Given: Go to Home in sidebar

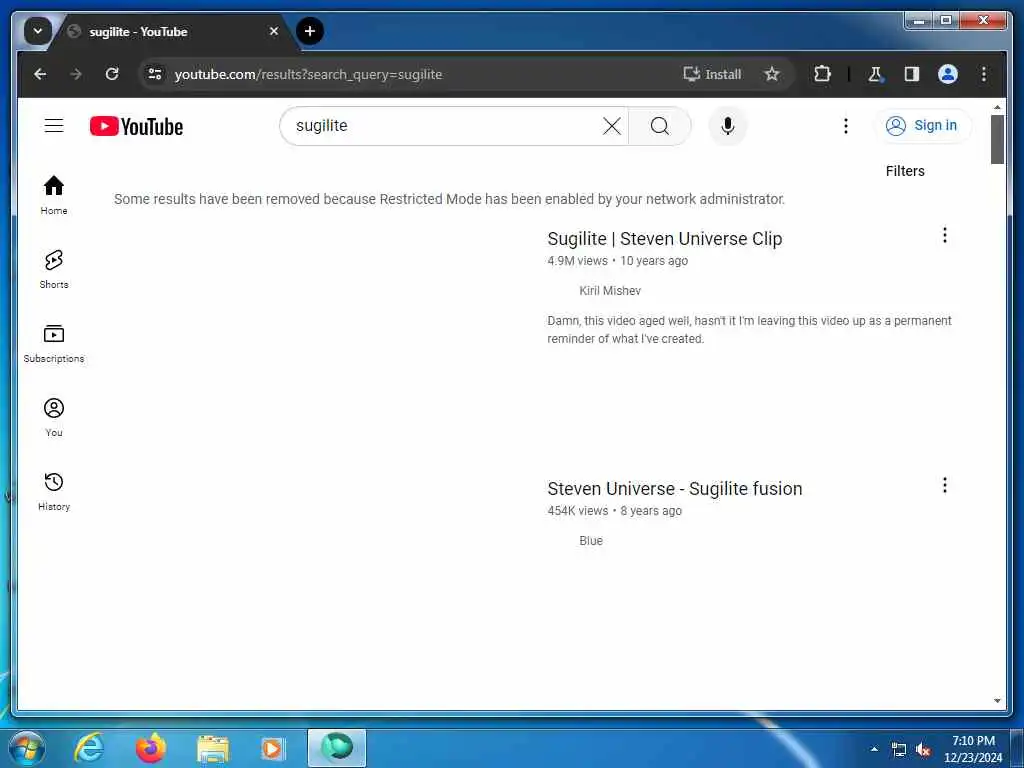Looking at the screenshot, I should tap(54, 195).
